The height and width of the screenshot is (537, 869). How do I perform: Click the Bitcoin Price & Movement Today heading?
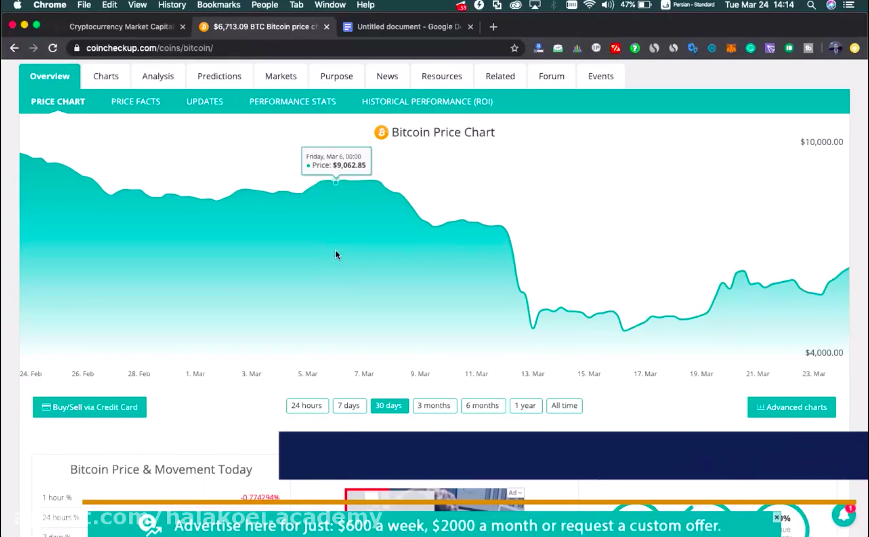click(161, 469)
